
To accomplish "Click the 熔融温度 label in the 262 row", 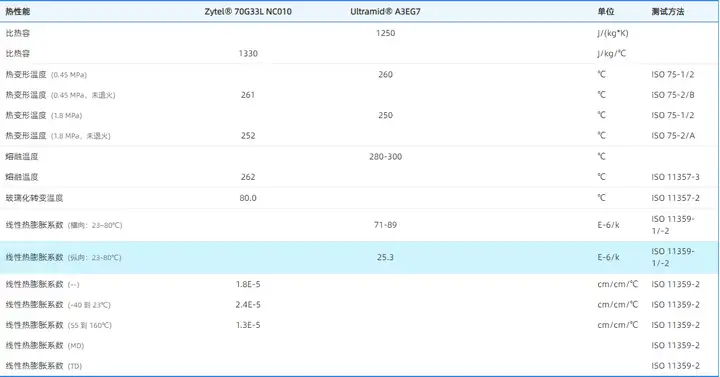I will [x=22, y=177].
